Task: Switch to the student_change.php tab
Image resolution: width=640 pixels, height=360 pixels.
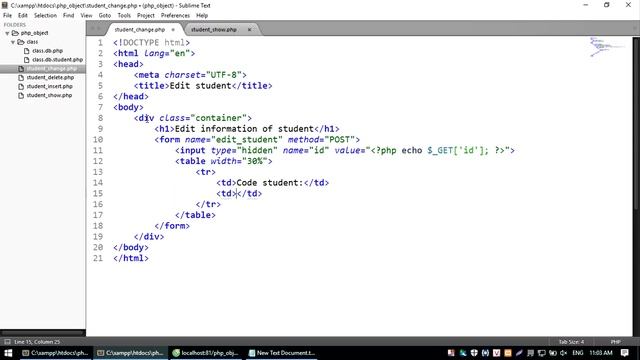Action: tap(140, 30)
